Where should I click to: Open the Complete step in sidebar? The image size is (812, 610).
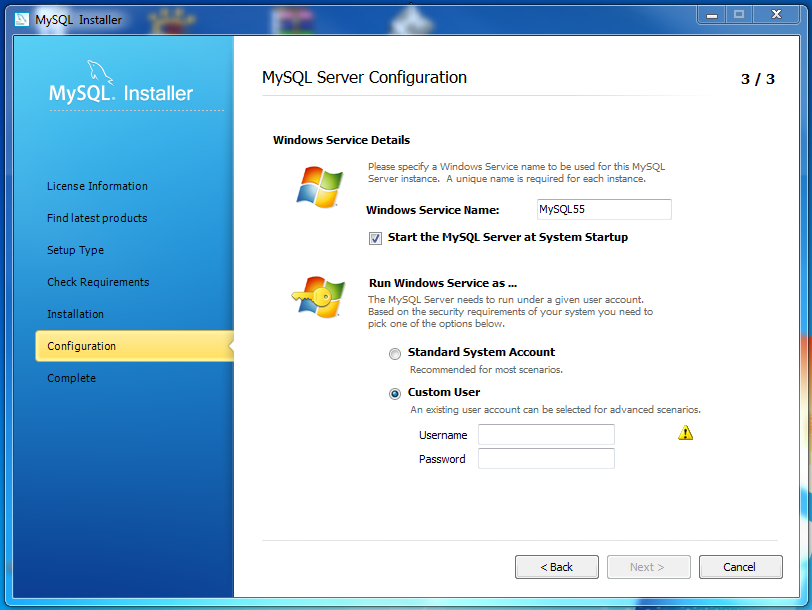coord(71,378)
